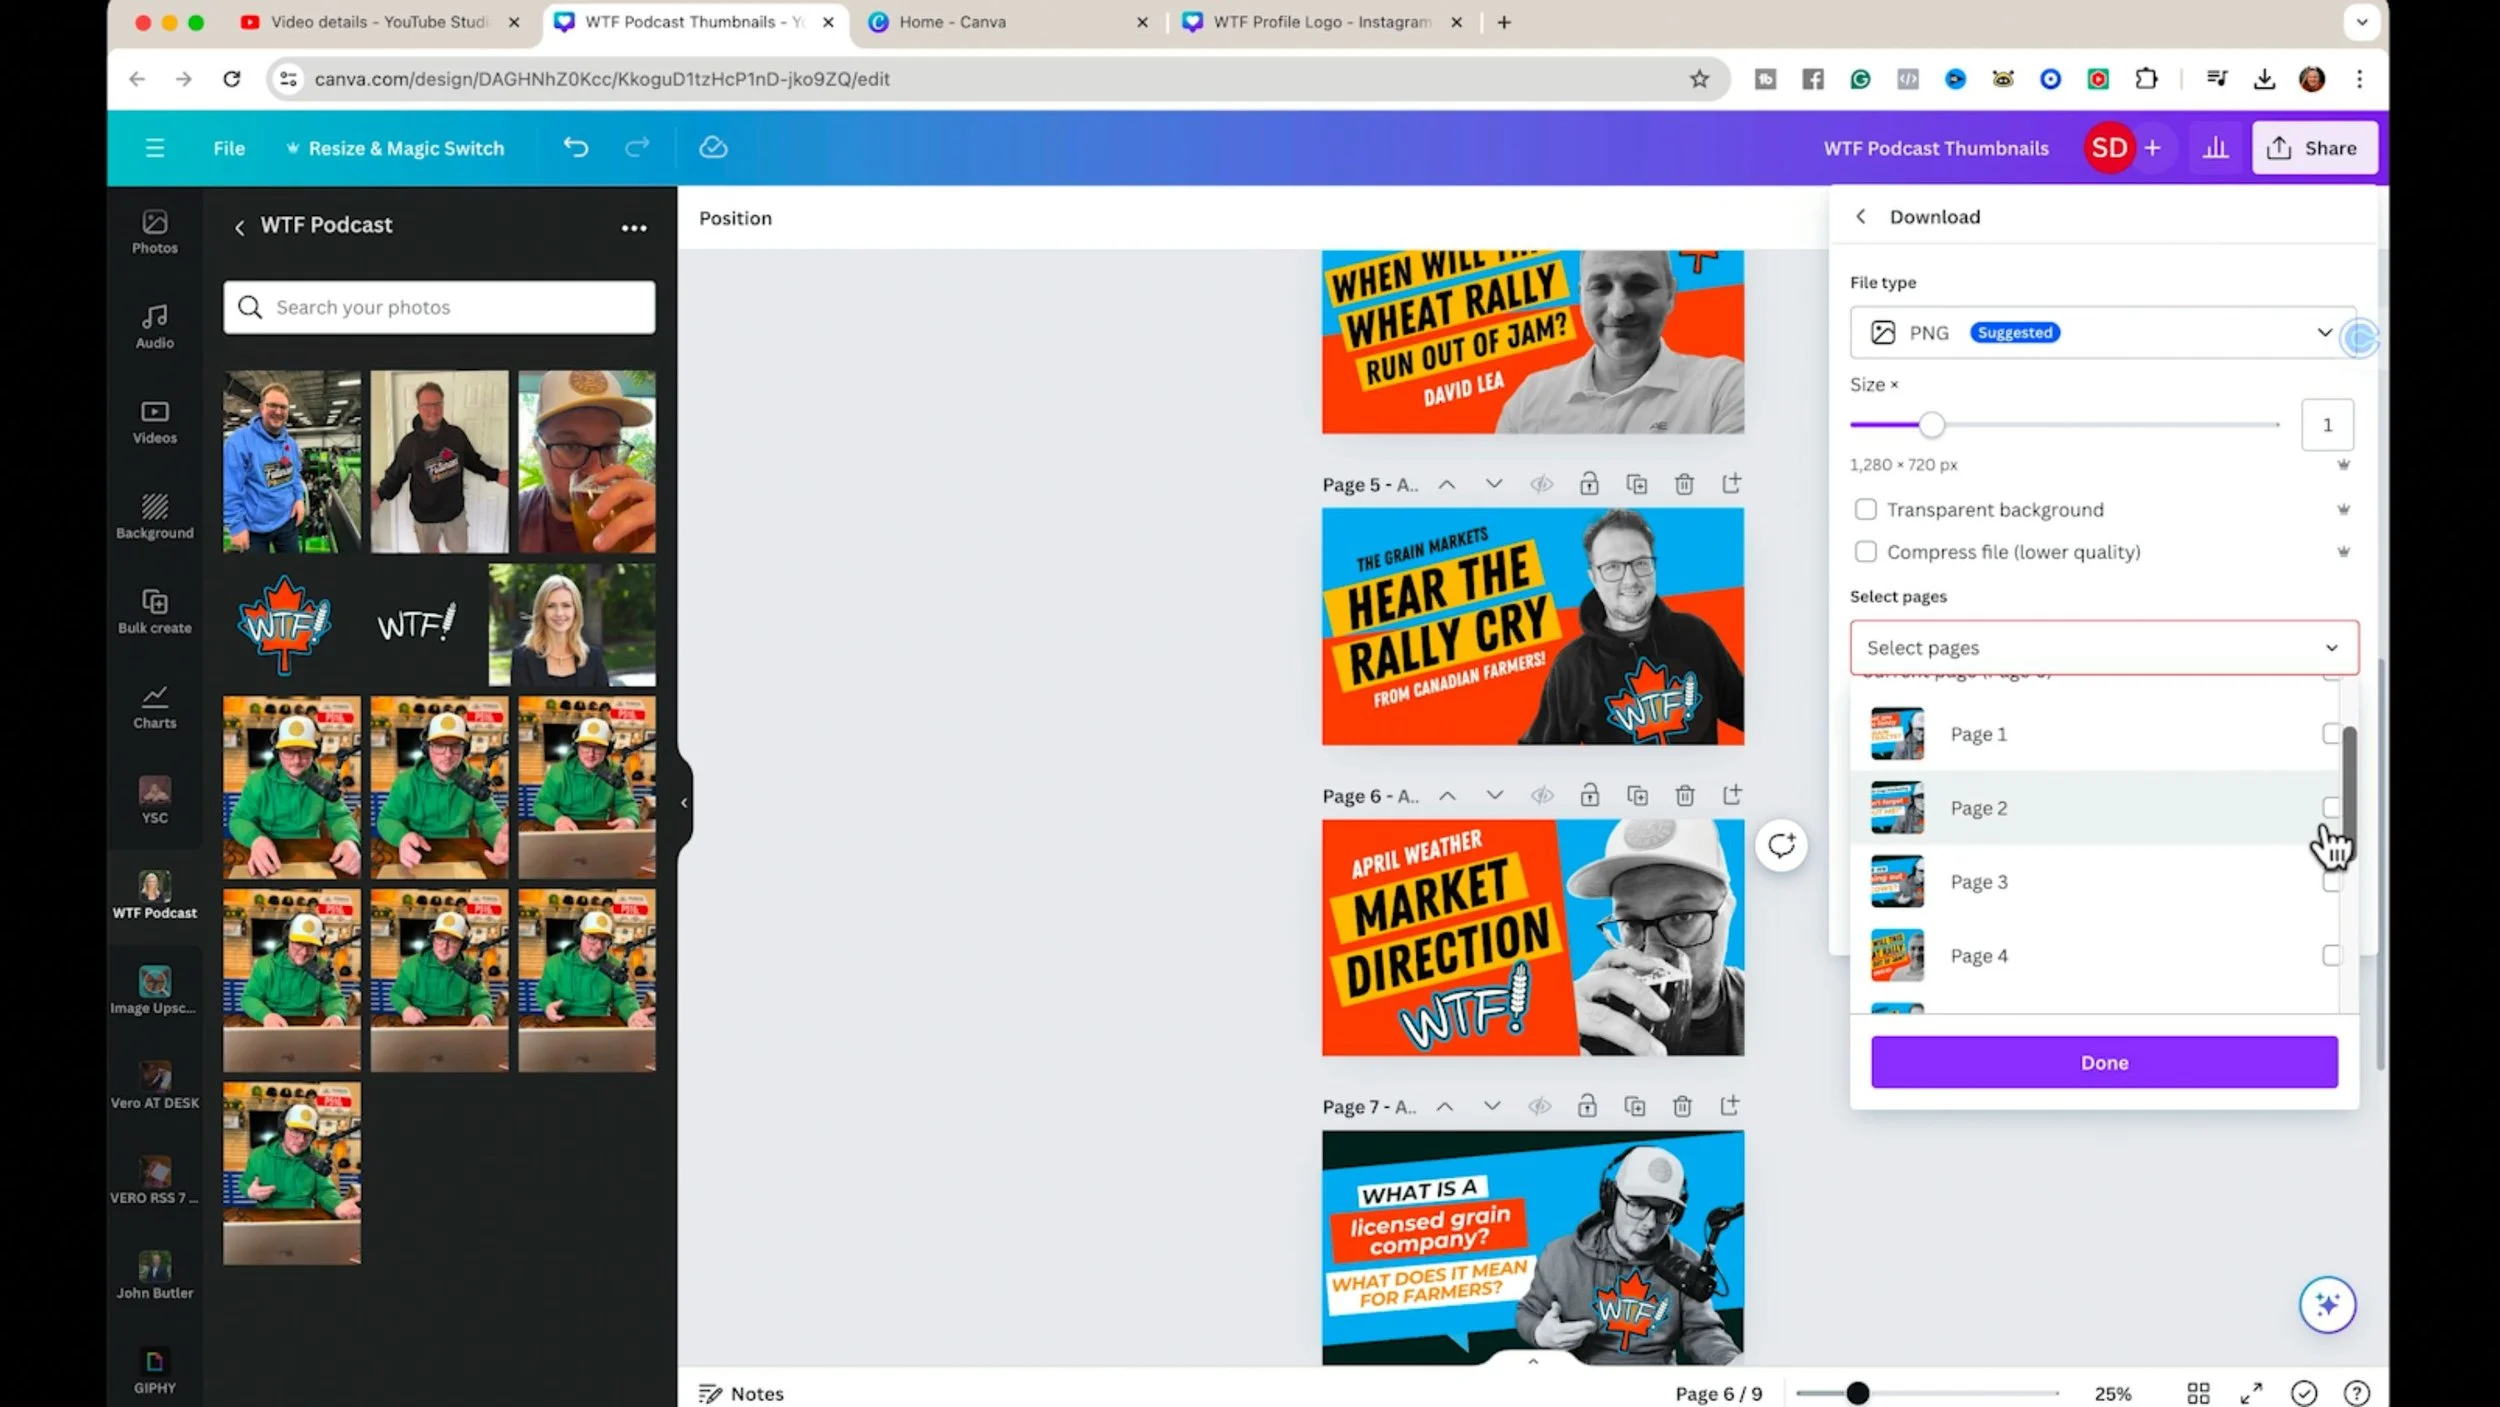
Task: Click the redo arrow in top bar
Action: 637,148
